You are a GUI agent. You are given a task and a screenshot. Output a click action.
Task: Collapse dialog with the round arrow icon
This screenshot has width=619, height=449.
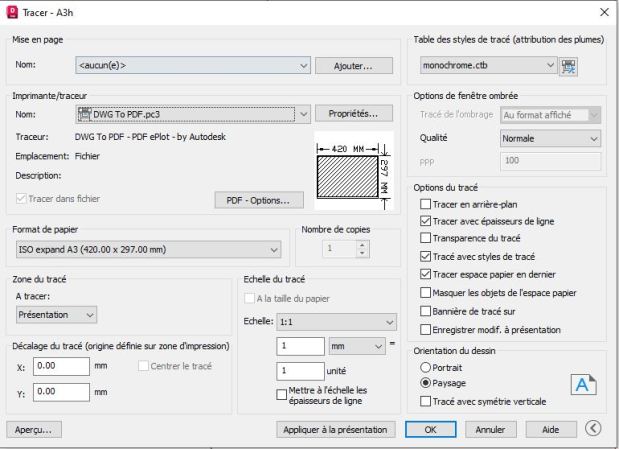tap(594, 428)
